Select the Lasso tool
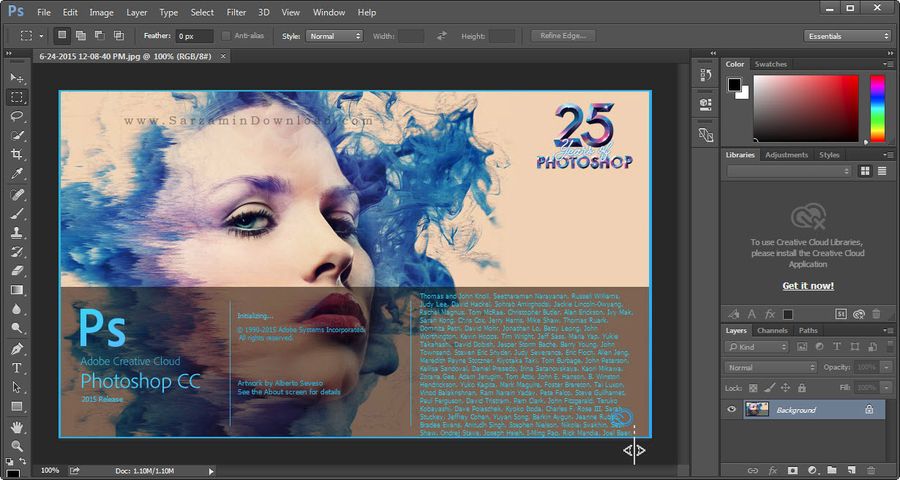 pos(17,116)
